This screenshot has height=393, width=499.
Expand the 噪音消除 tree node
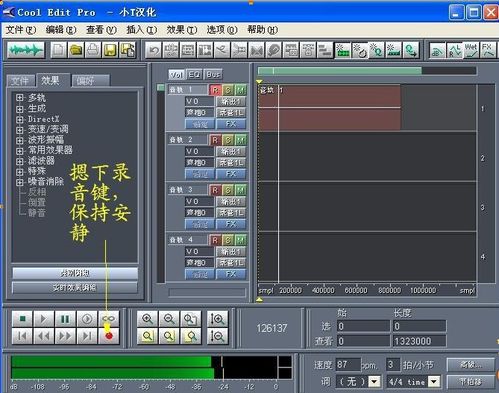point(20,182)
